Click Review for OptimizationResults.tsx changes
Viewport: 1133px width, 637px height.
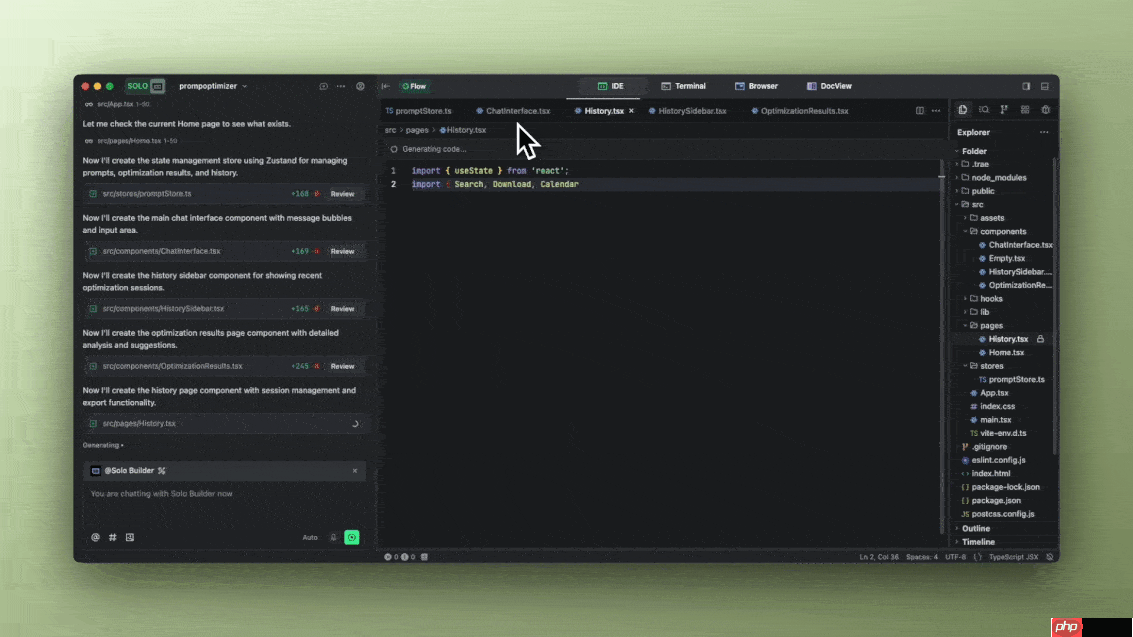(x=342, y=366)
